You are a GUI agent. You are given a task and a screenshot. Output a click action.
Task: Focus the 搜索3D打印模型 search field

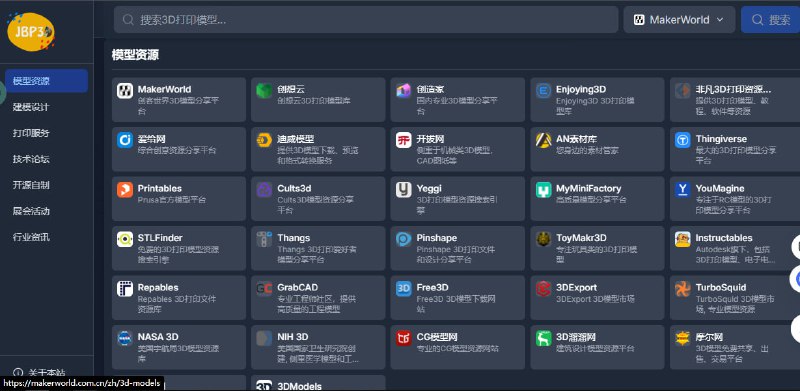pos(366,20)
